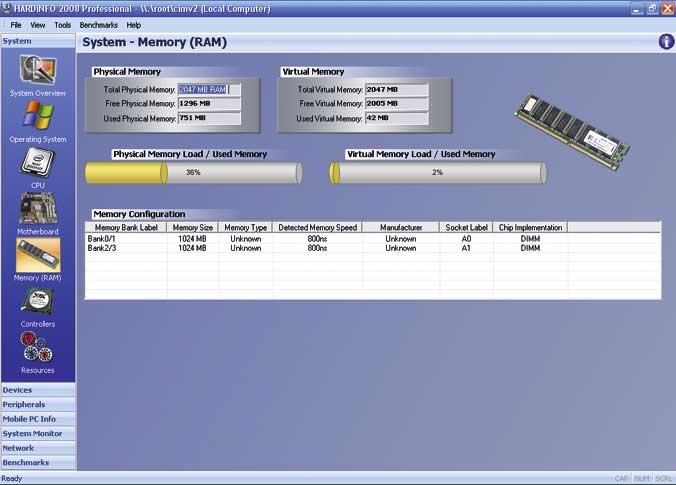Click the Physical Memory Load 36% bar
676x485 pixels.
pos(193,172)
